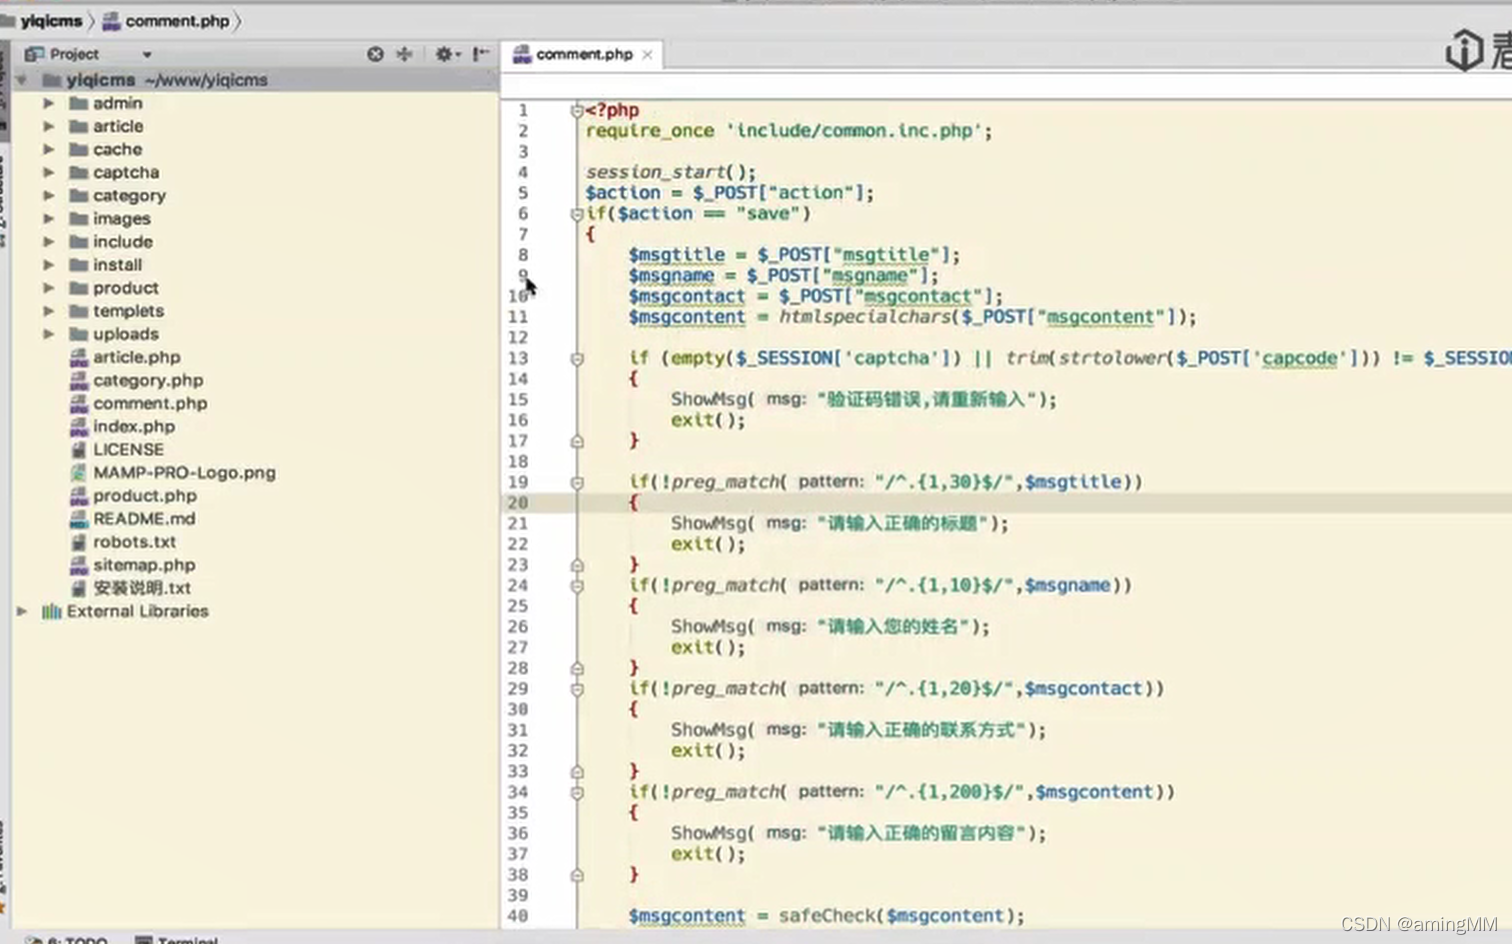Click the External Libraries icon

pyautogui.click(x=51, y=611)
